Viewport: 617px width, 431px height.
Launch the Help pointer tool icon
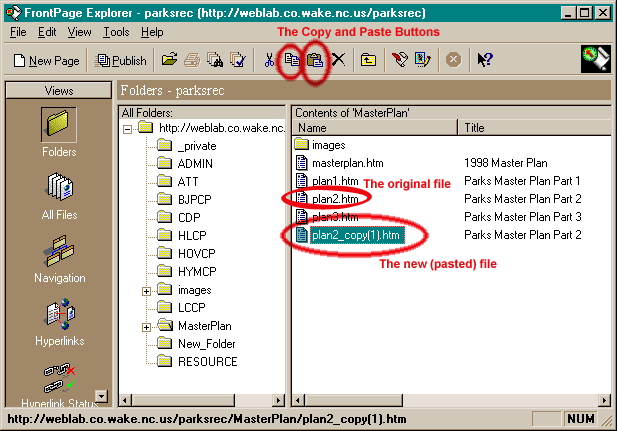pyautogui.click(x=485, y=60)
